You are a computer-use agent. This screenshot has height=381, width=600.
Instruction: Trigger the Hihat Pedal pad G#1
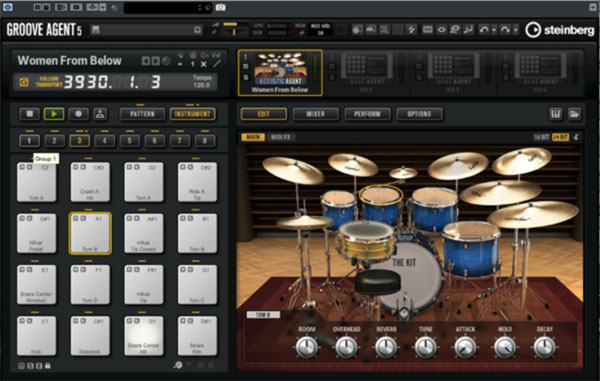36,233
